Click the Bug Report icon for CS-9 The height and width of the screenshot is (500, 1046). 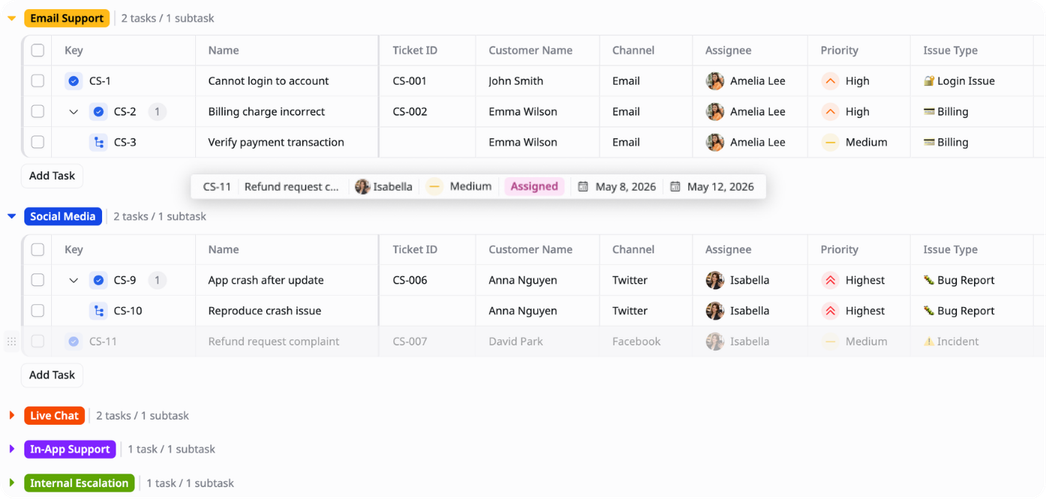click(x=929, y=281)
